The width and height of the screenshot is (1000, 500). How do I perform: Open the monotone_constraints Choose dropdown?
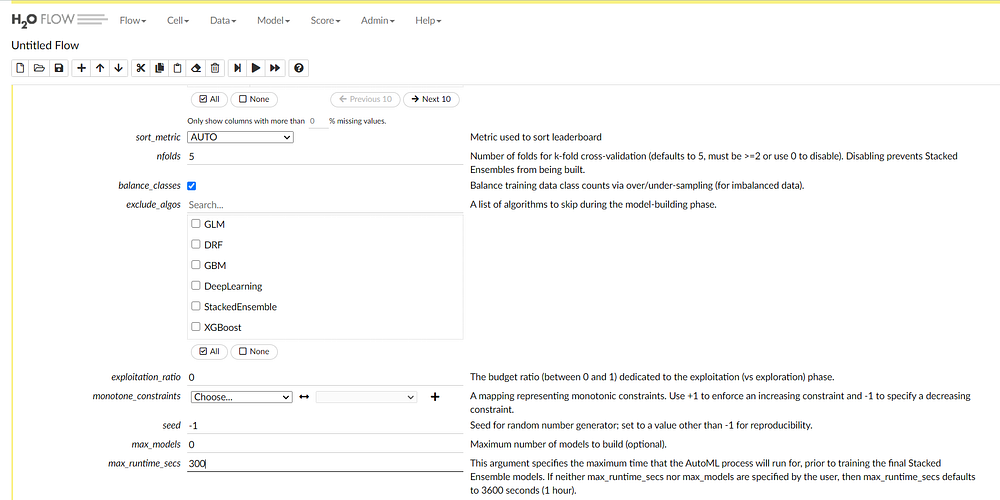pos(240,397)
